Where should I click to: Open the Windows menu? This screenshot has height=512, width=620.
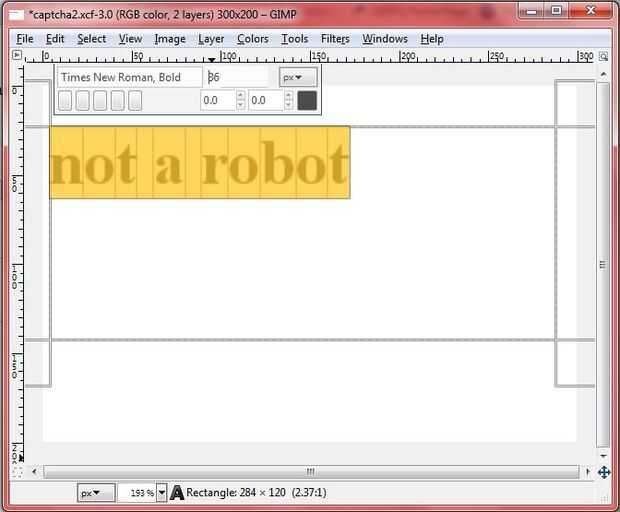[385, 39]
